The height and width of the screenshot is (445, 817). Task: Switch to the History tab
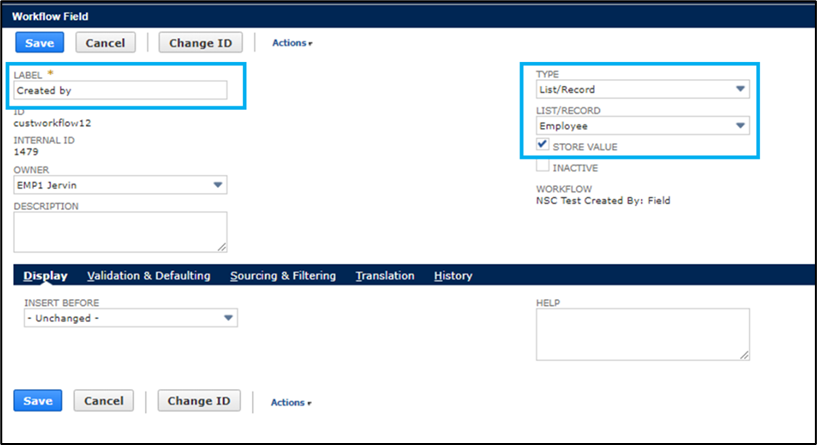[453, 276]
